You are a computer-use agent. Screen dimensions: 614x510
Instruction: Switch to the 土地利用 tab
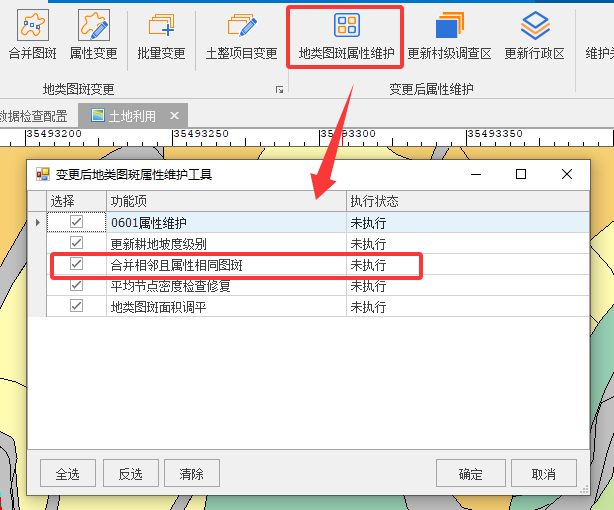130,116
